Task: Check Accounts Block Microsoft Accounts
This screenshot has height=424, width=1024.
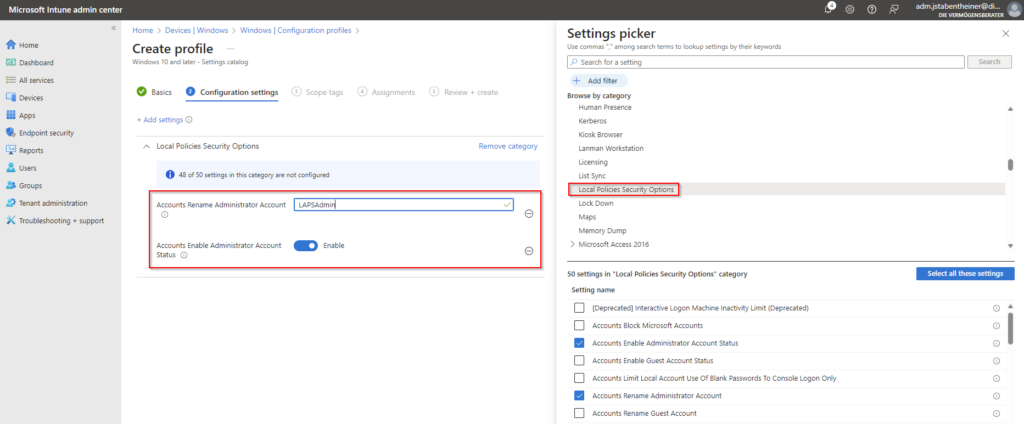Action: click(x=579, y=325)
